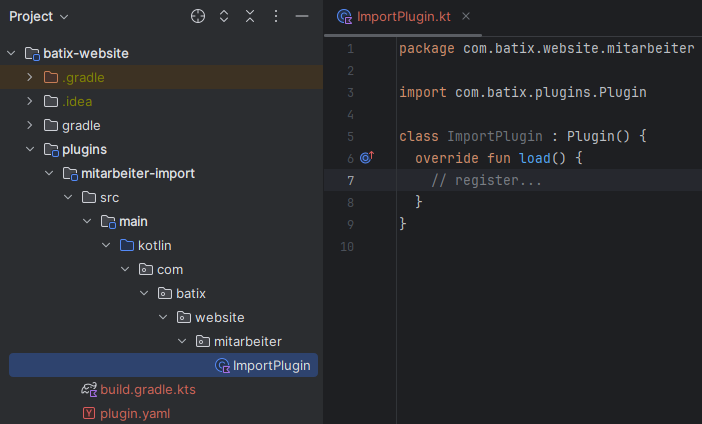Image resolution: width=702 pixels, height=424 pixels.
Task: Select ImportPlugin class in project tree
Action: coord(271,365)
